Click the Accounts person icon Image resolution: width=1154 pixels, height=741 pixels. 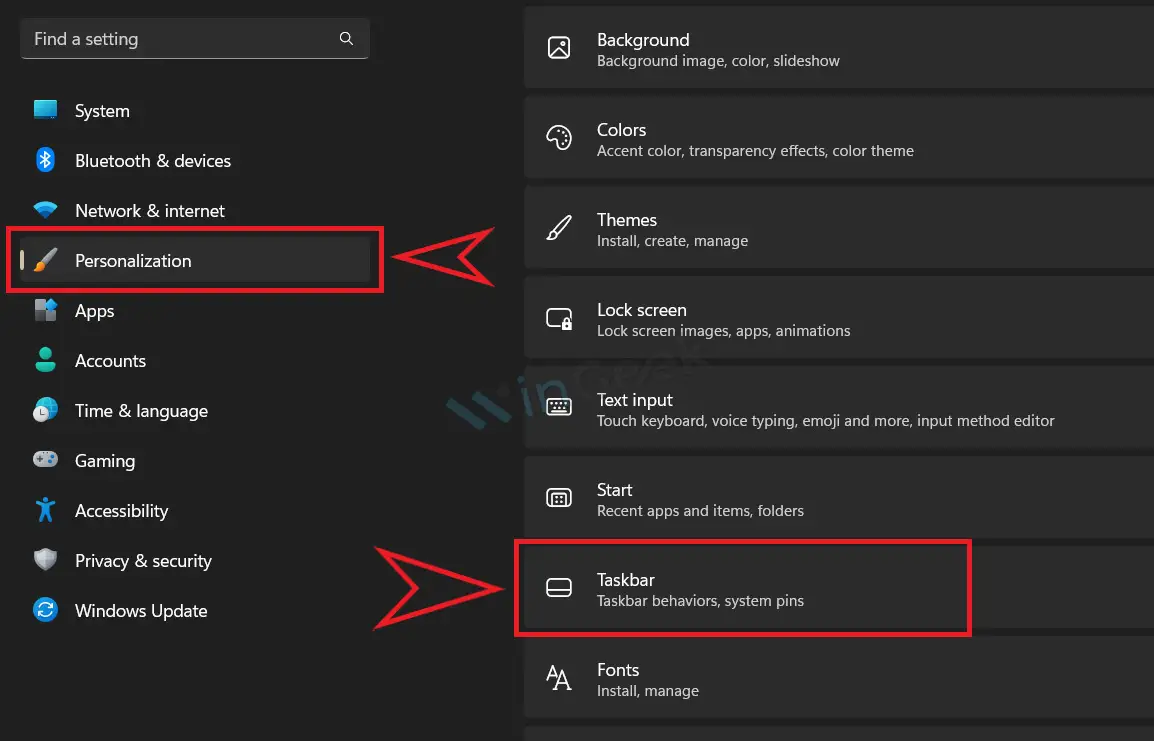[x=46, y=360]
